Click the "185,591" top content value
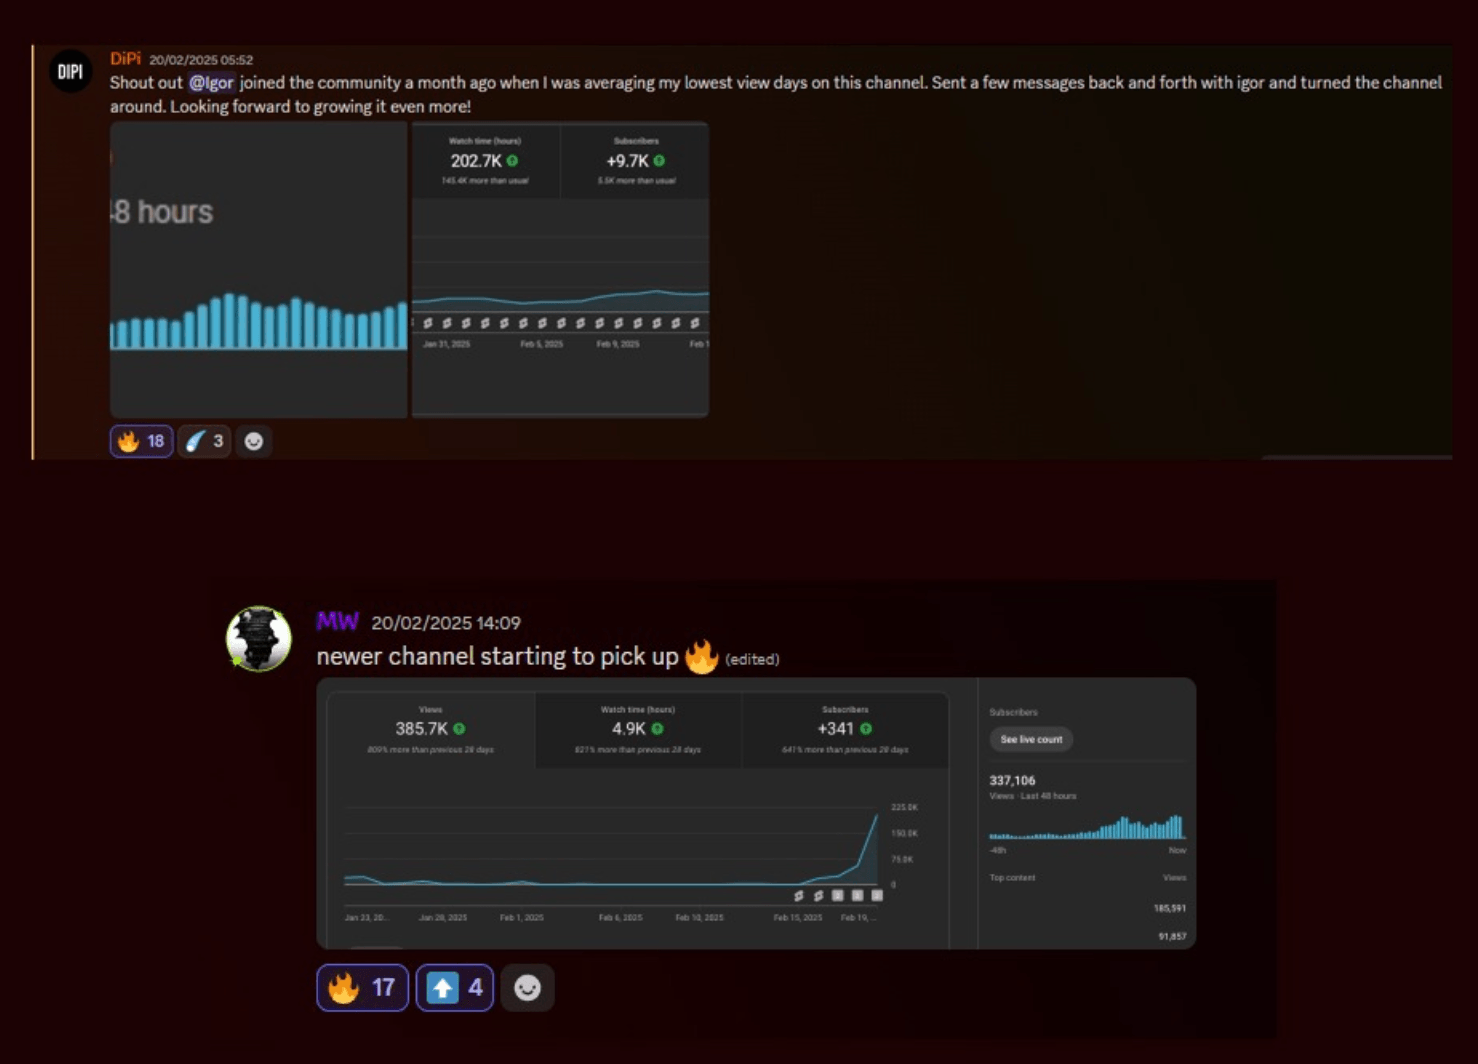The image size is (1478, 1064). tap(1170, 908)
